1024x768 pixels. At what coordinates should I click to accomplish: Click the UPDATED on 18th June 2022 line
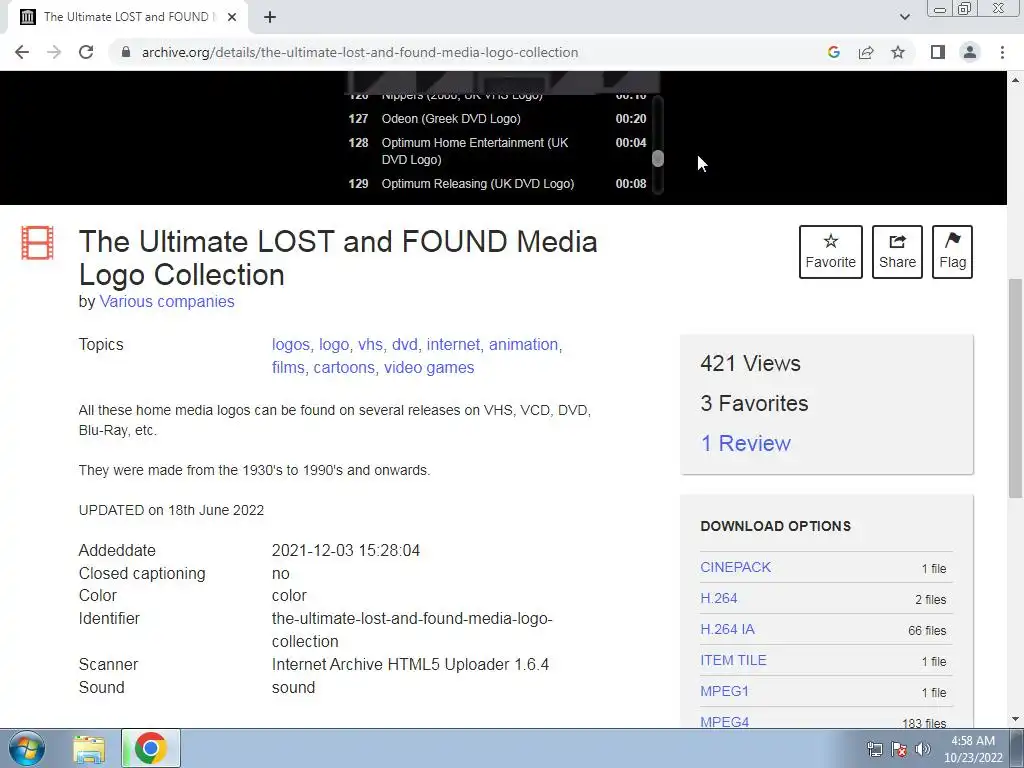(171, 511)
